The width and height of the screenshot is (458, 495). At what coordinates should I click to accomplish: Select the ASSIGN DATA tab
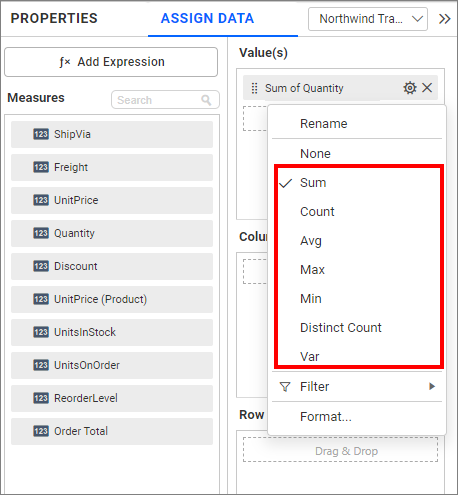tap(207, 18)
